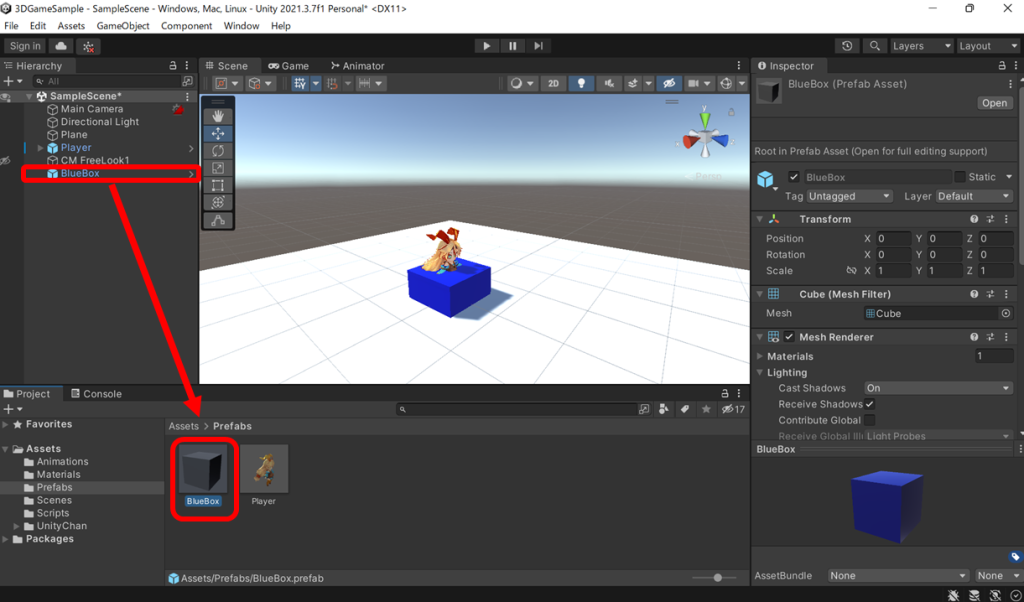
Task: Select the Player prefab thumbnail in the Project panel
Action: point(263,470)
